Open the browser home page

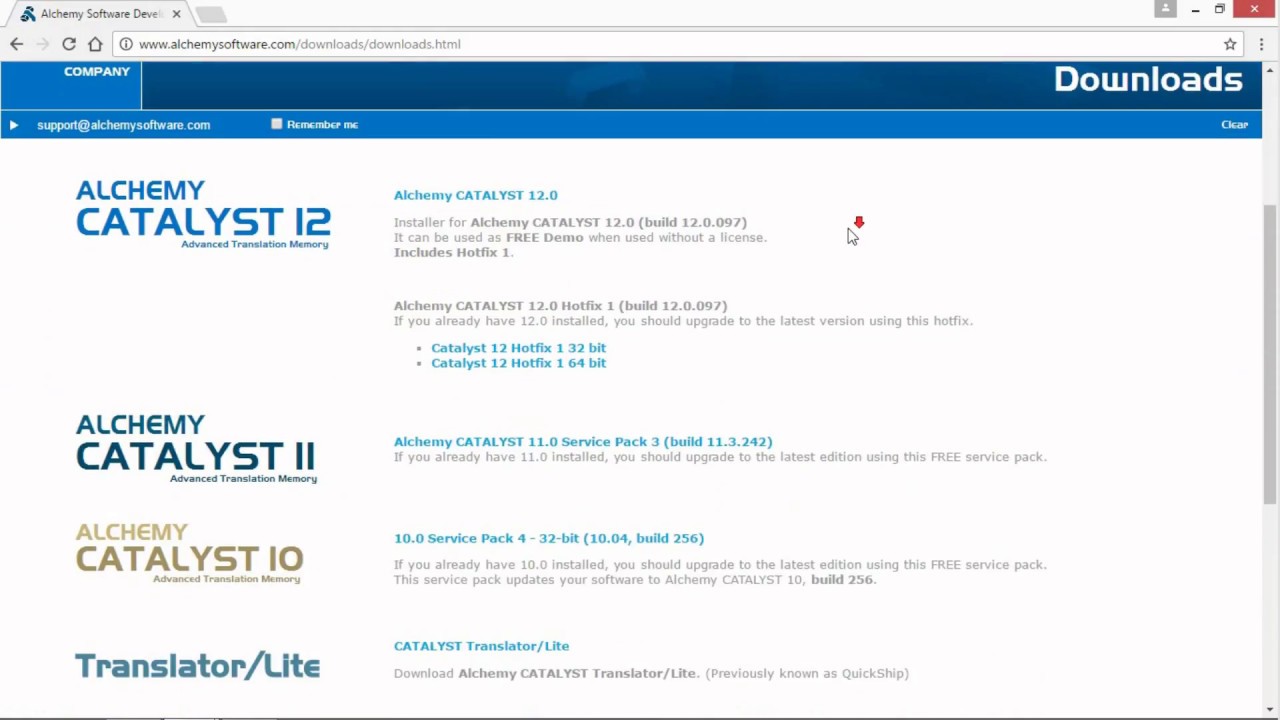click(x=95, y=44)
